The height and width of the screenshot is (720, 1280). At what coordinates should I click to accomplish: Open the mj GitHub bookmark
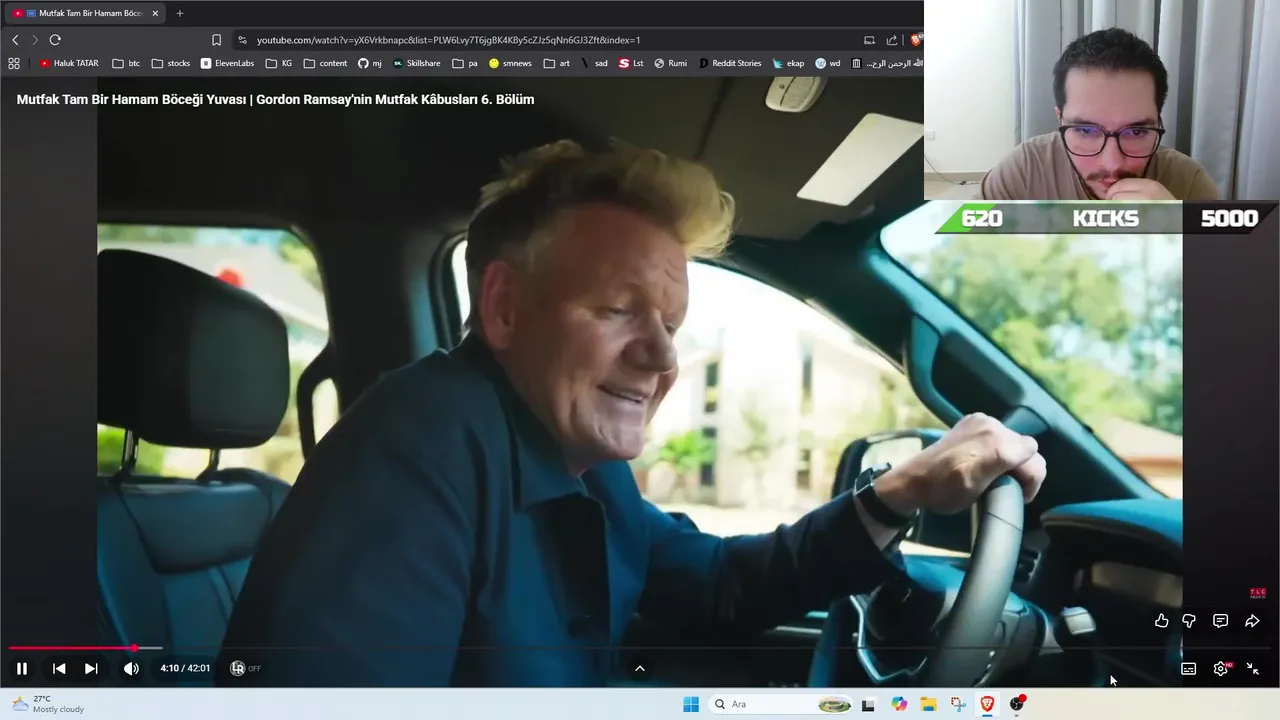(370, 63)
